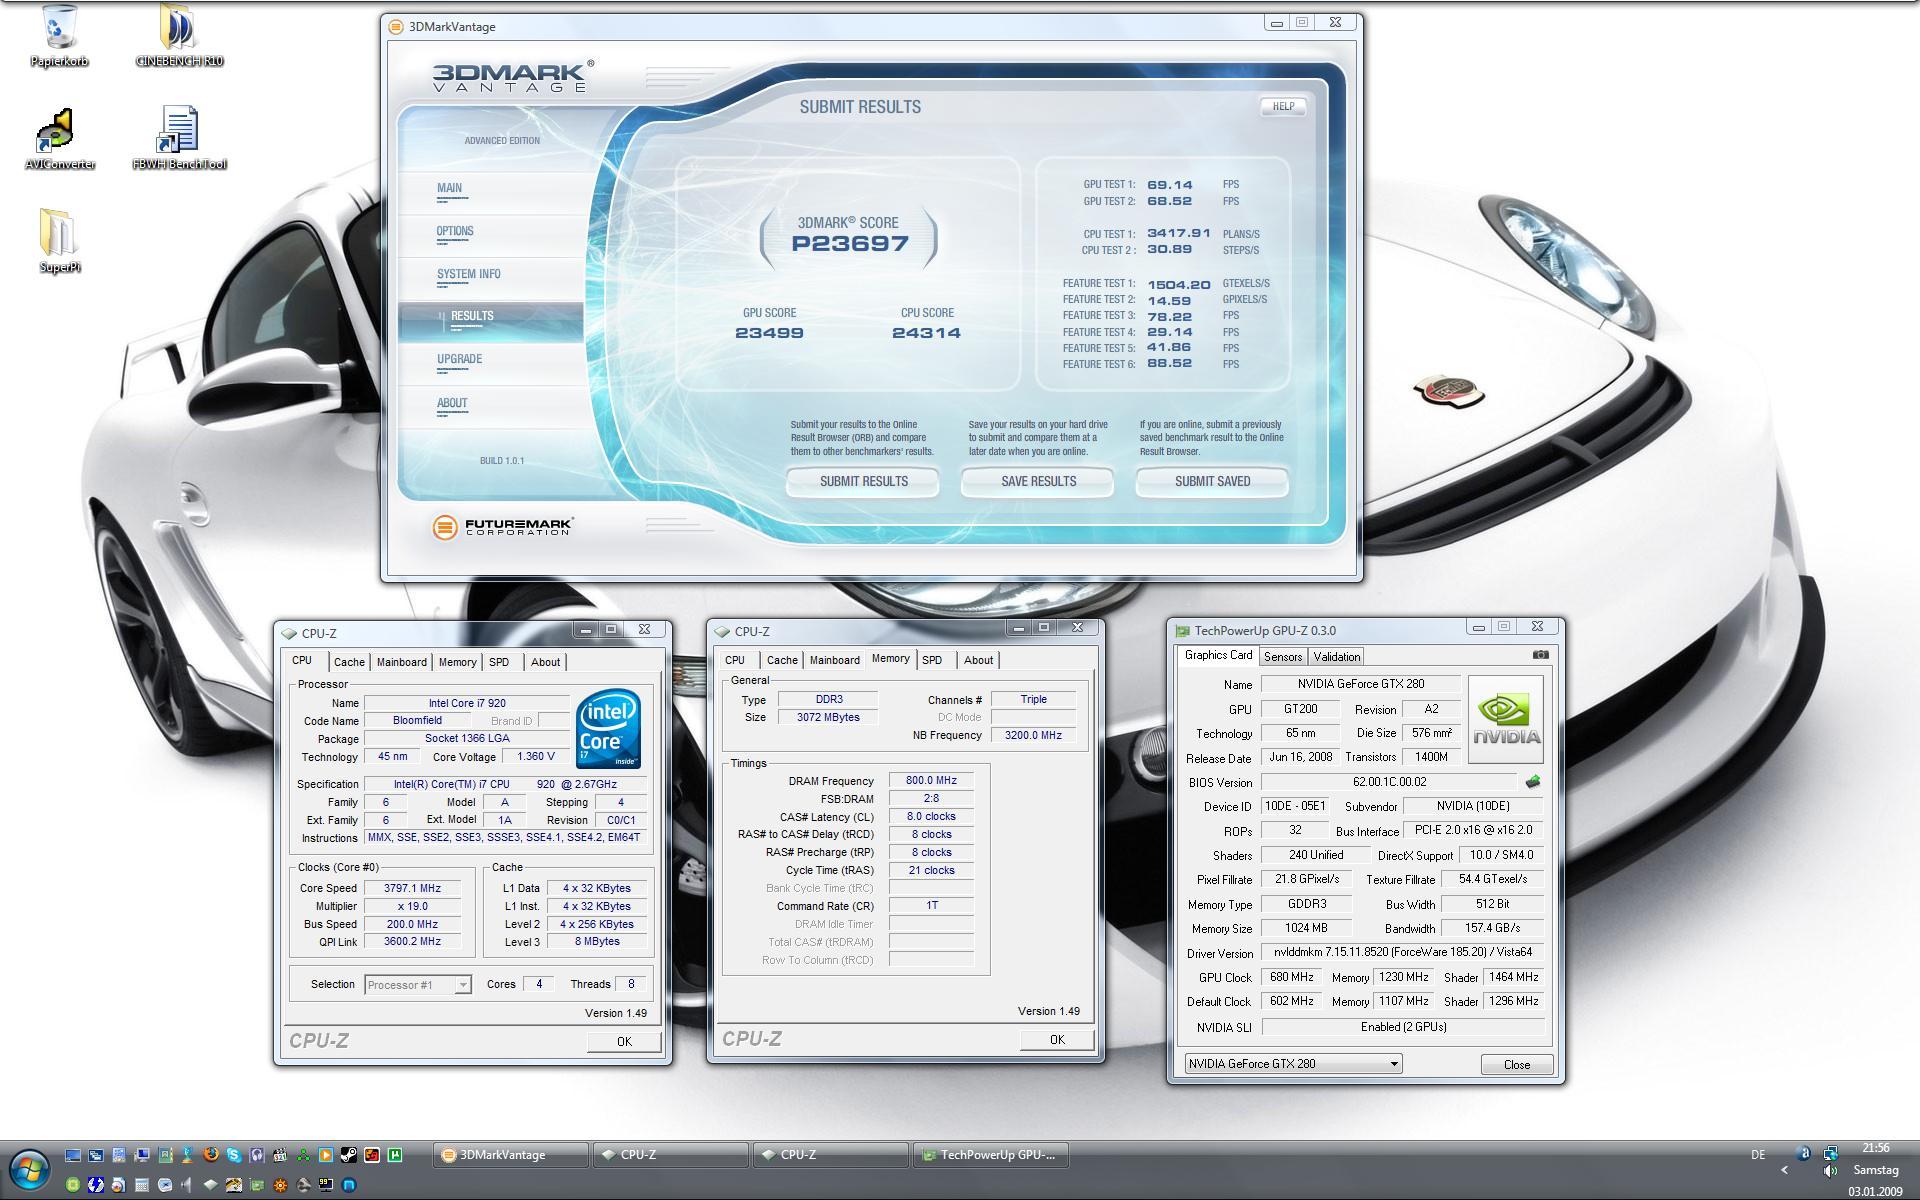Screen dimensions: 1920x1200
Task: Click the CPU-Z Core Speed value 3797.1 MHz
Action: (412, 888)
